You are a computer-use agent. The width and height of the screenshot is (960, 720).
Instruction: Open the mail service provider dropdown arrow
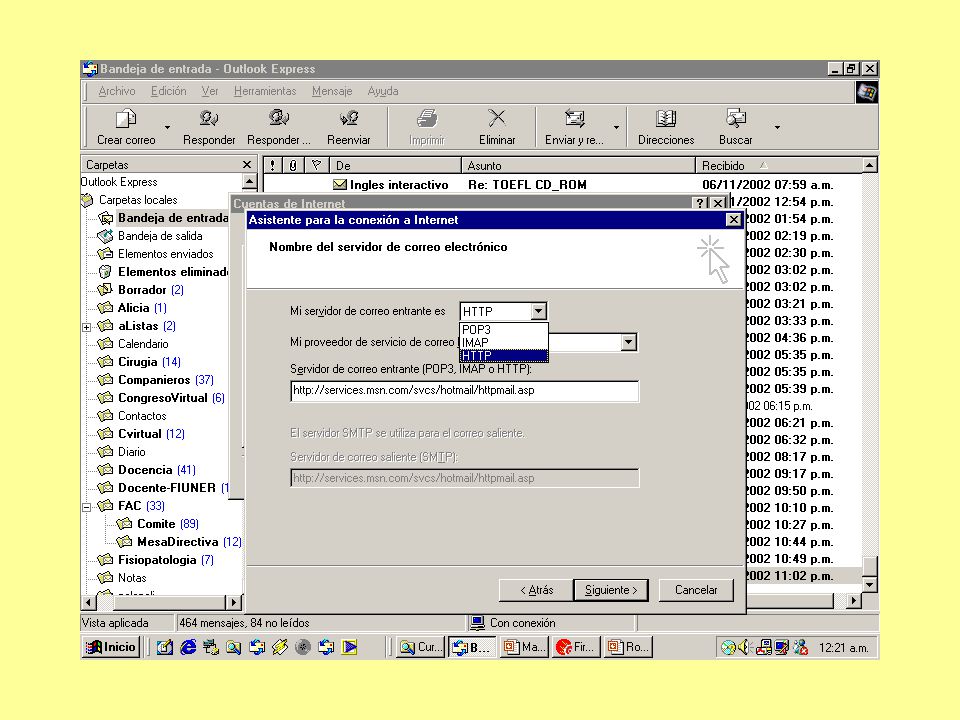click(628, 342)
